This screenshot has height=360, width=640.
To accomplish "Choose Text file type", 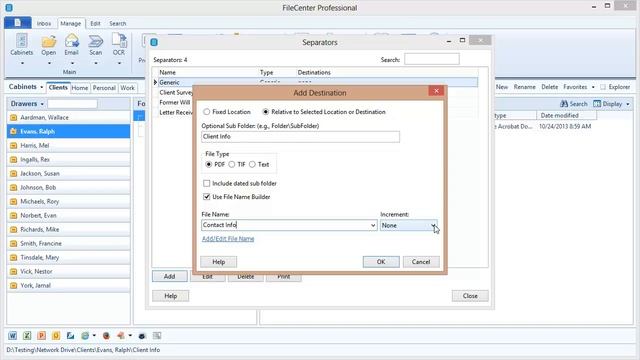I will (252, 164).
